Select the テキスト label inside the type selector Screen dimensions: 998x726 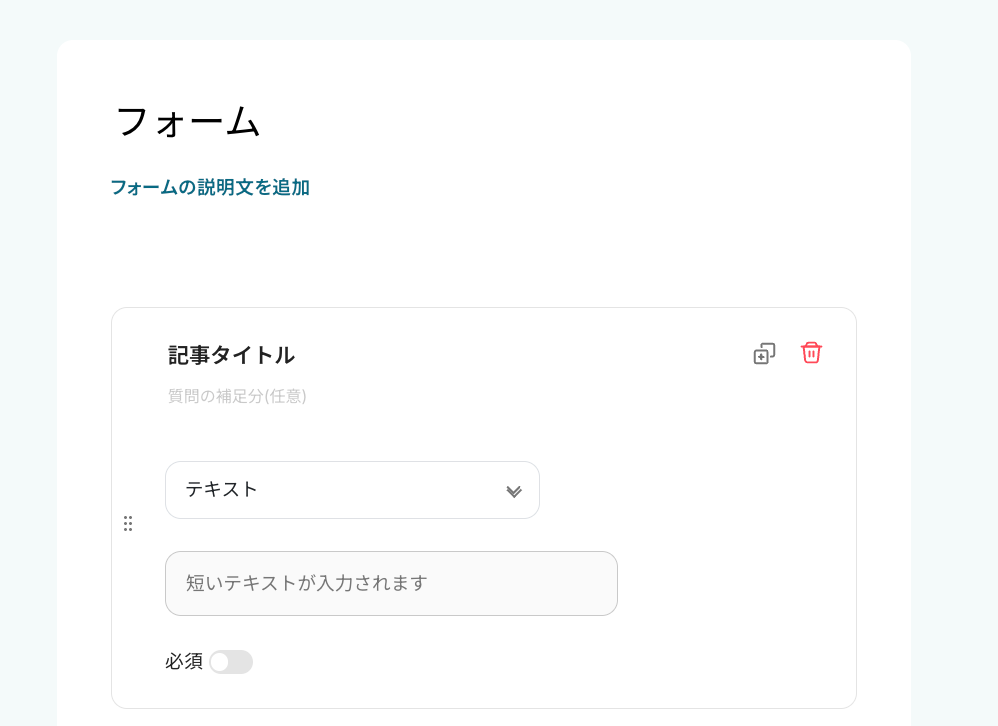point(221,489)
